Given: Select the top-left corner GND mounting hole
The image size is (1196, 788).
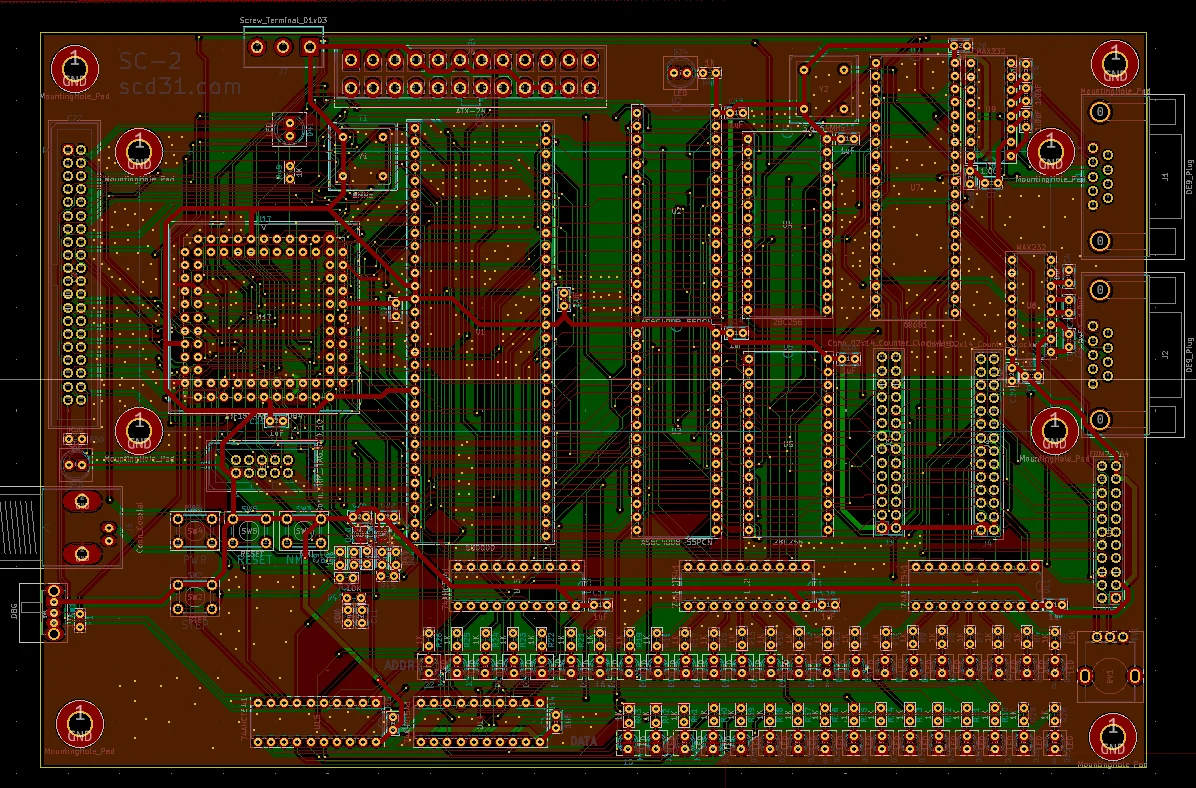Looking at the screenshot, I should (76, 66).
